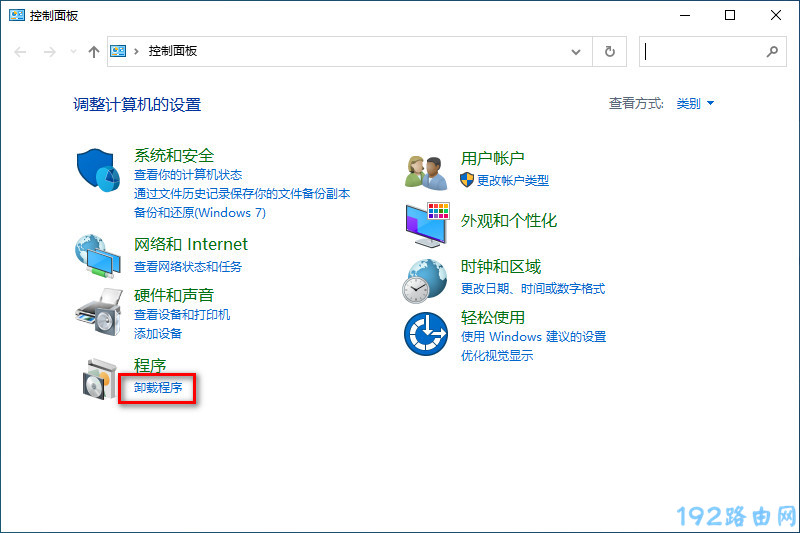Expand the recent locations chevron
Image resolution: width=800 pixels, height=533 pixels.
(x=73, y=51)
